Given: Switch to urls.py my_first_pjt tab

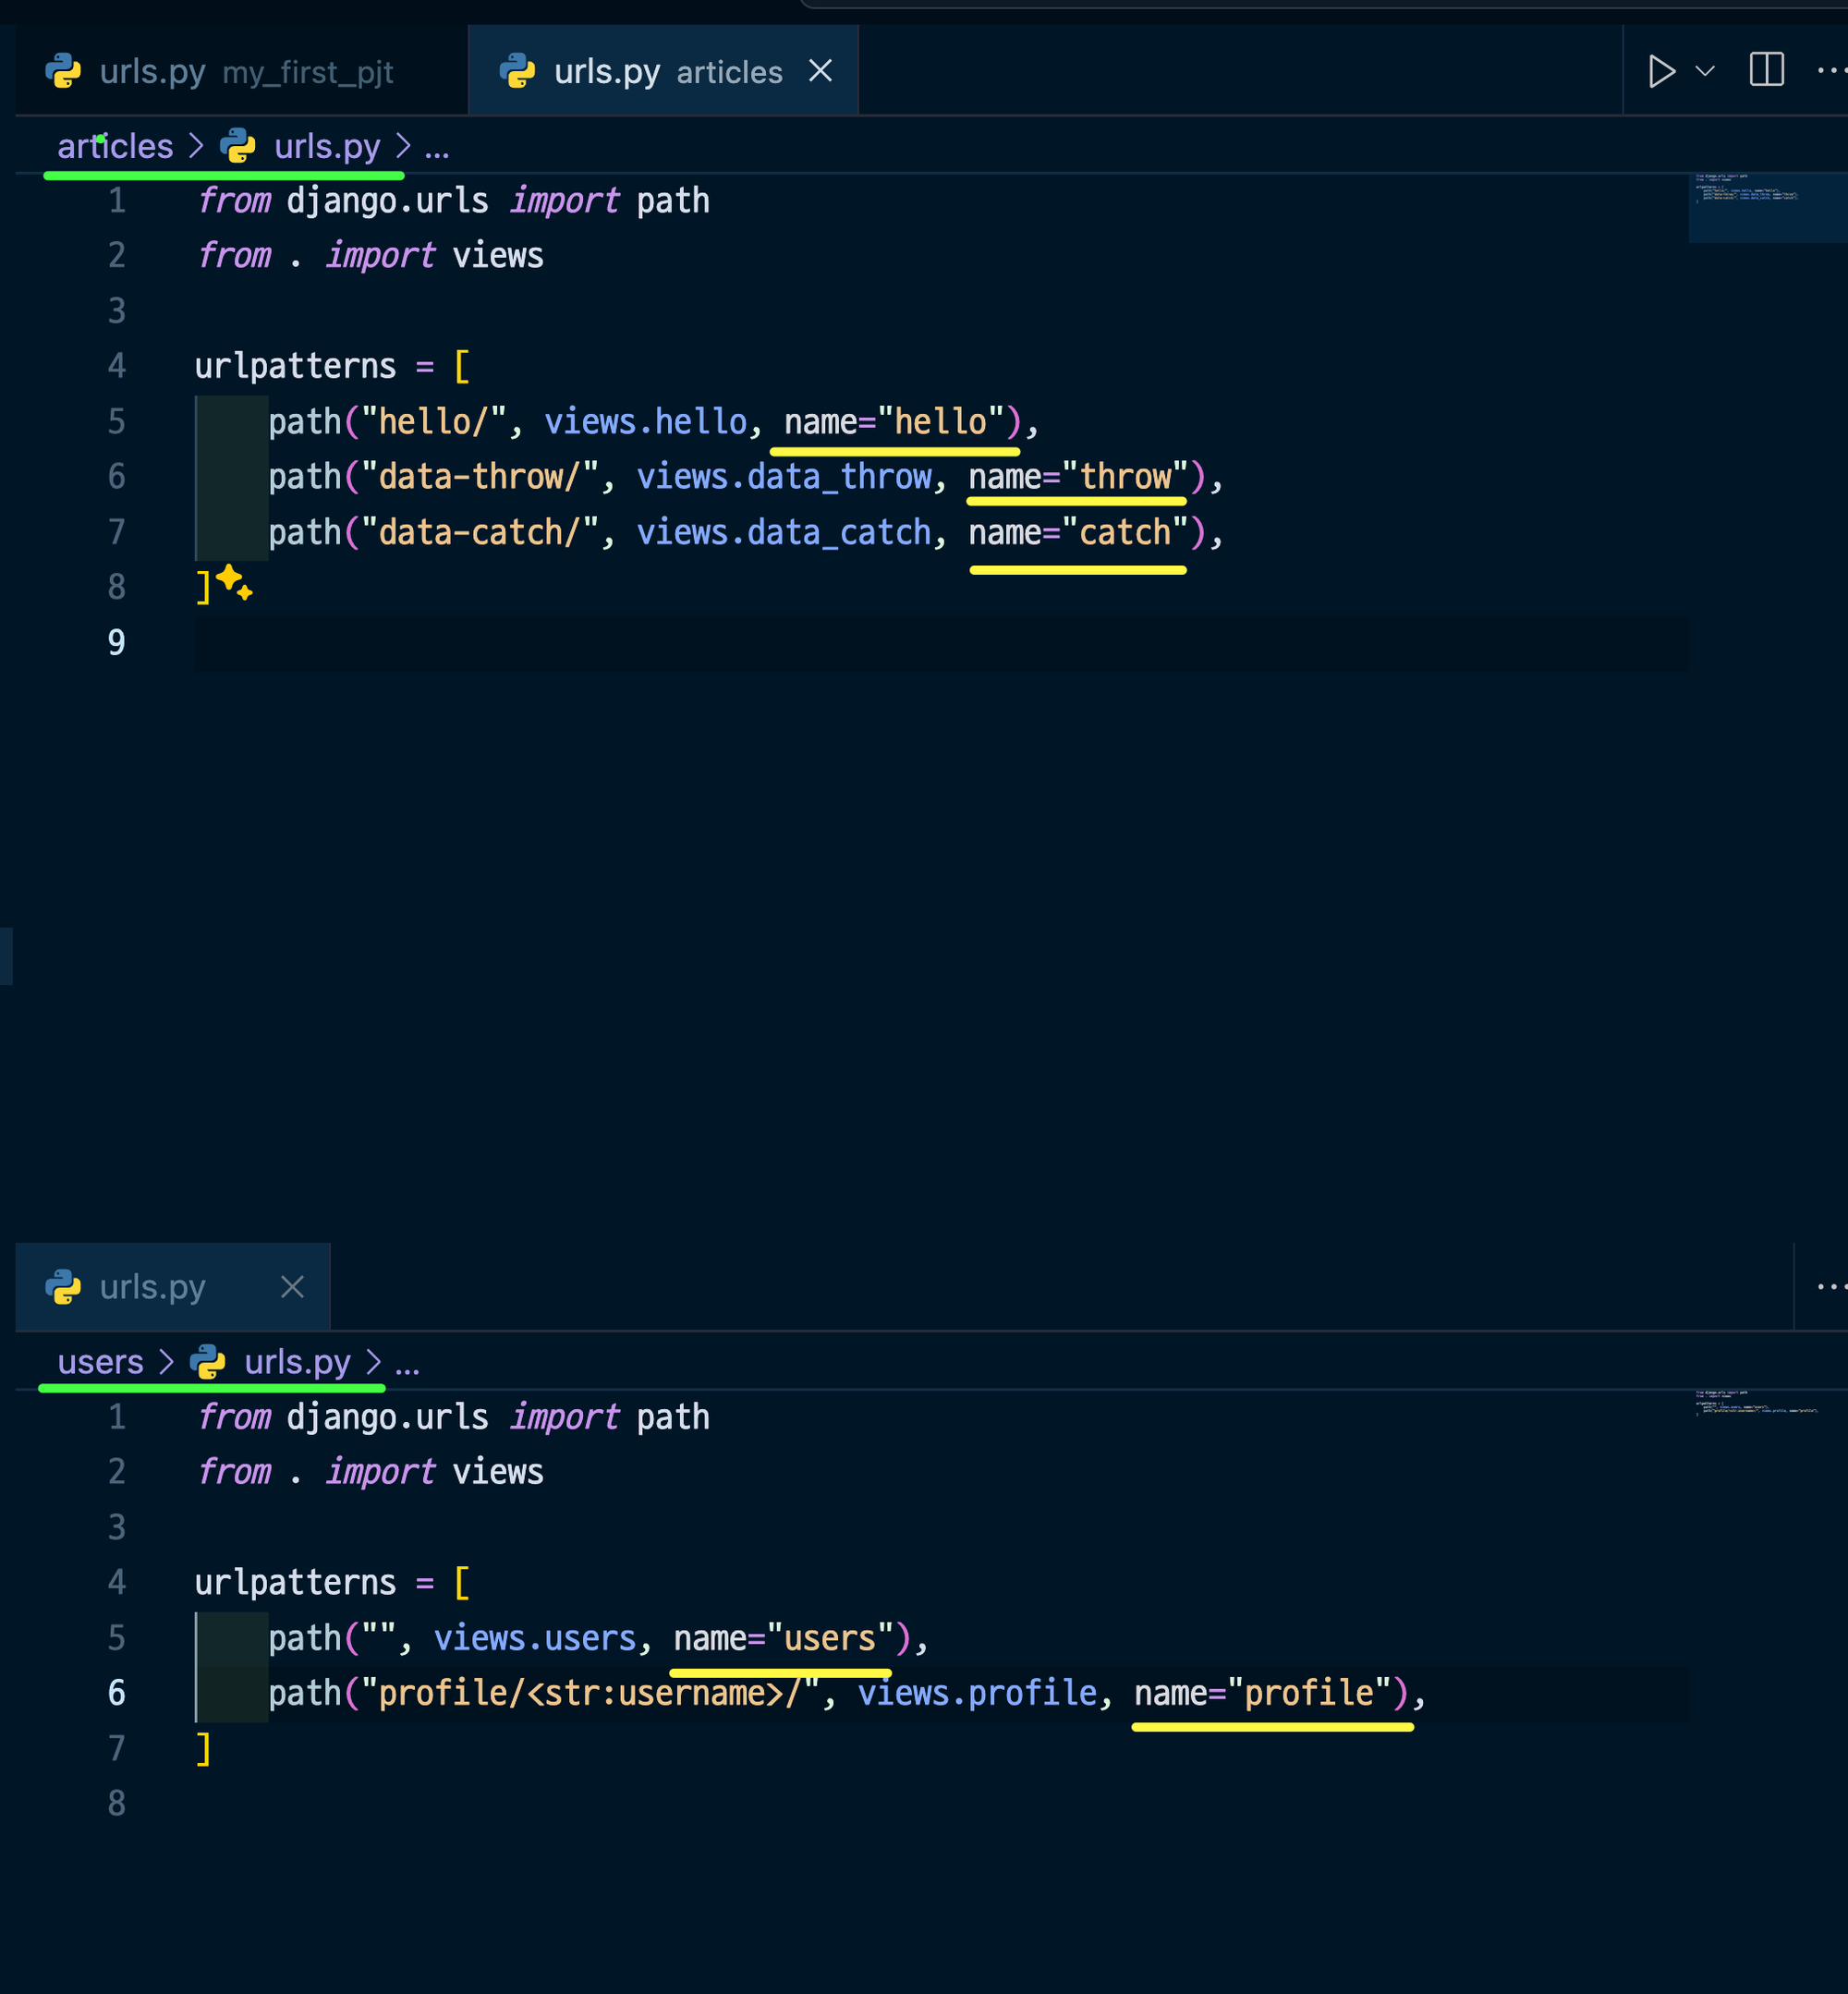Looking at the screenshot, I should pyautogui.click(x=245, y=72).
